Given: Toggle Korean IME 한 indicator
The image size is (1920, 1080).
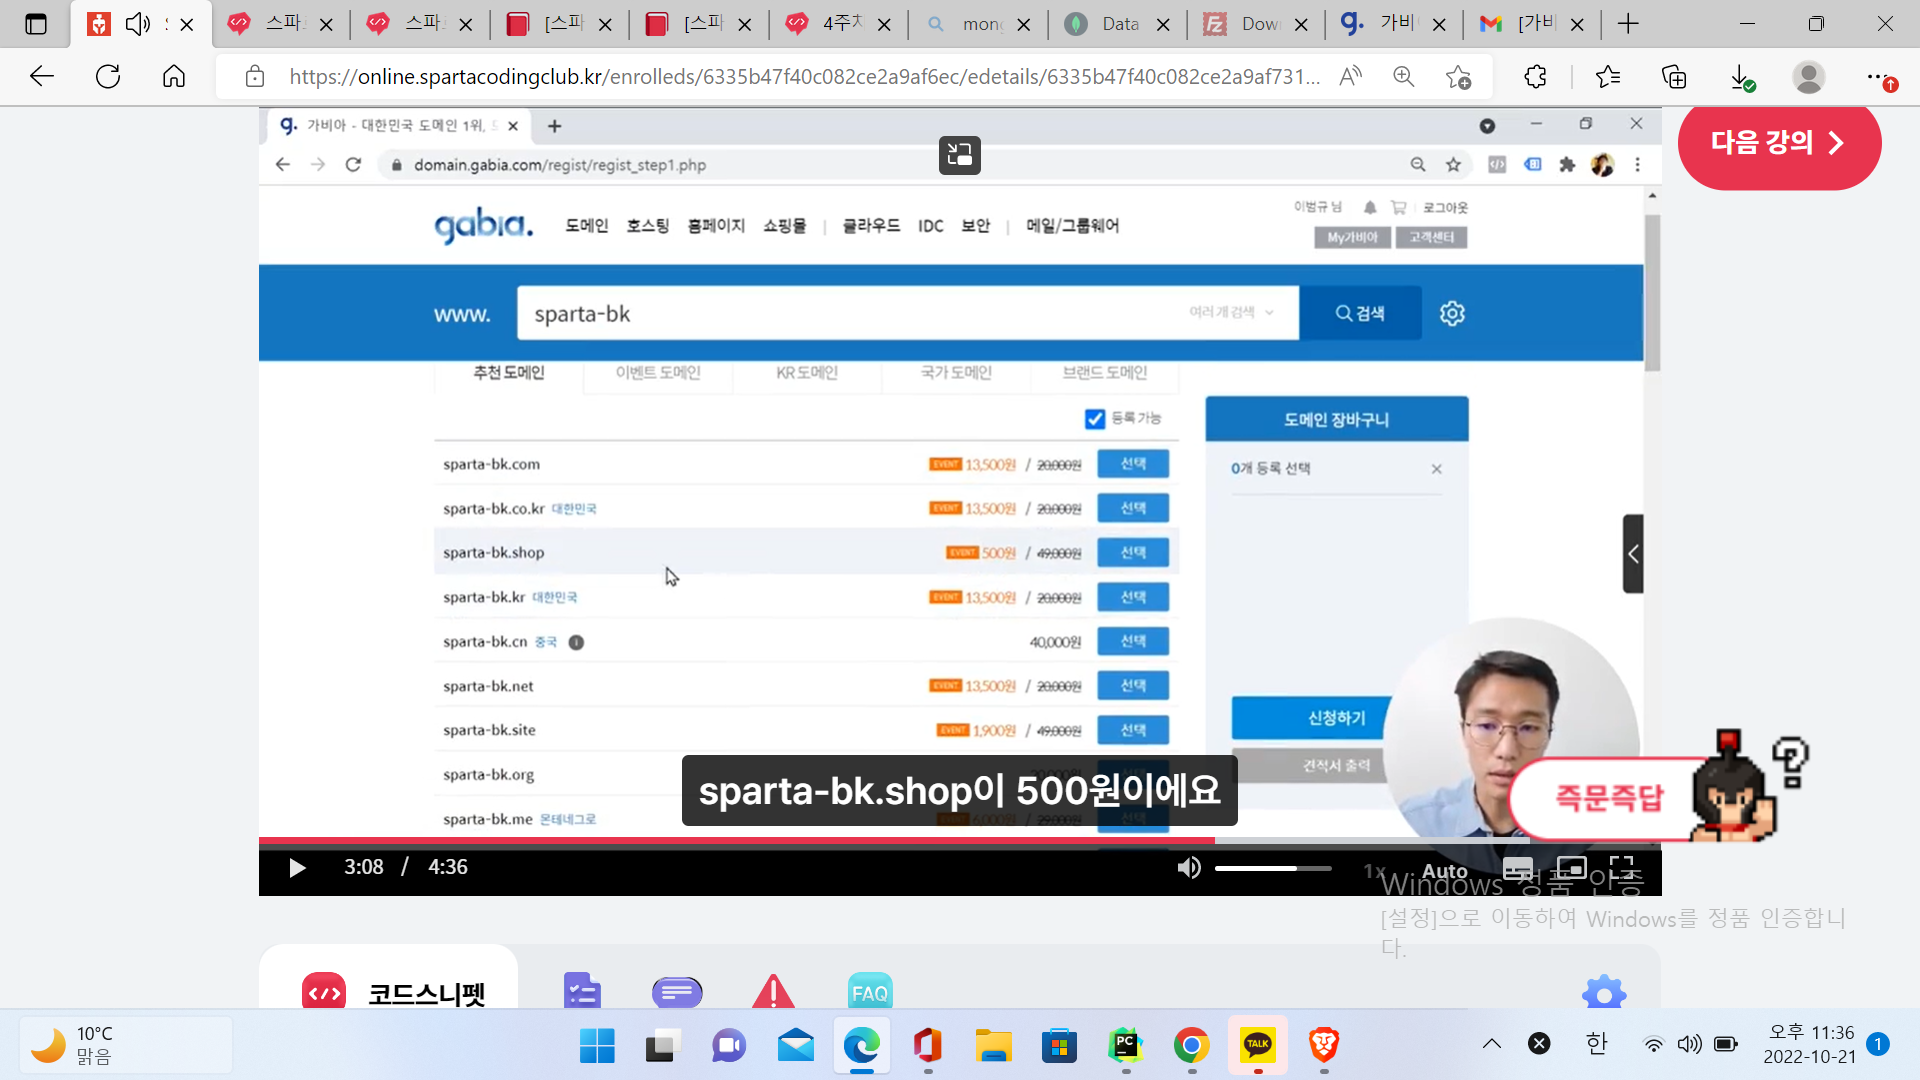Looking at the screenshot, I should pos(1596,1044).
